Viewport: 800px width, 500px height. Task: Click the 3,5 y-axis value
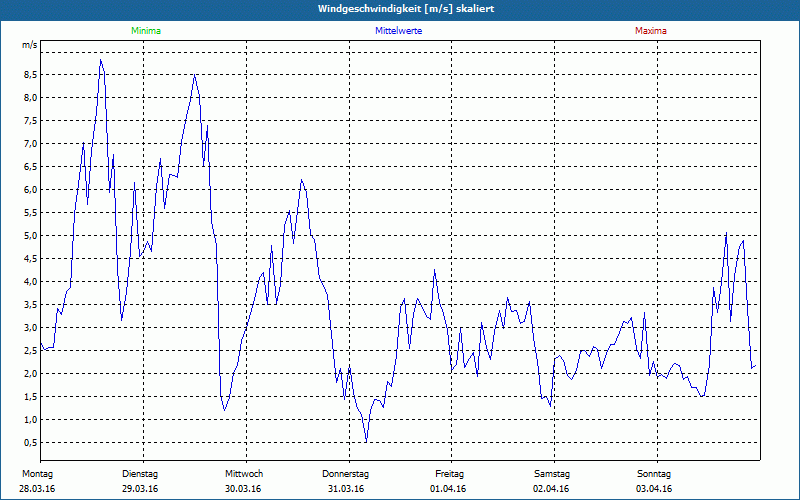pos(31,305)
